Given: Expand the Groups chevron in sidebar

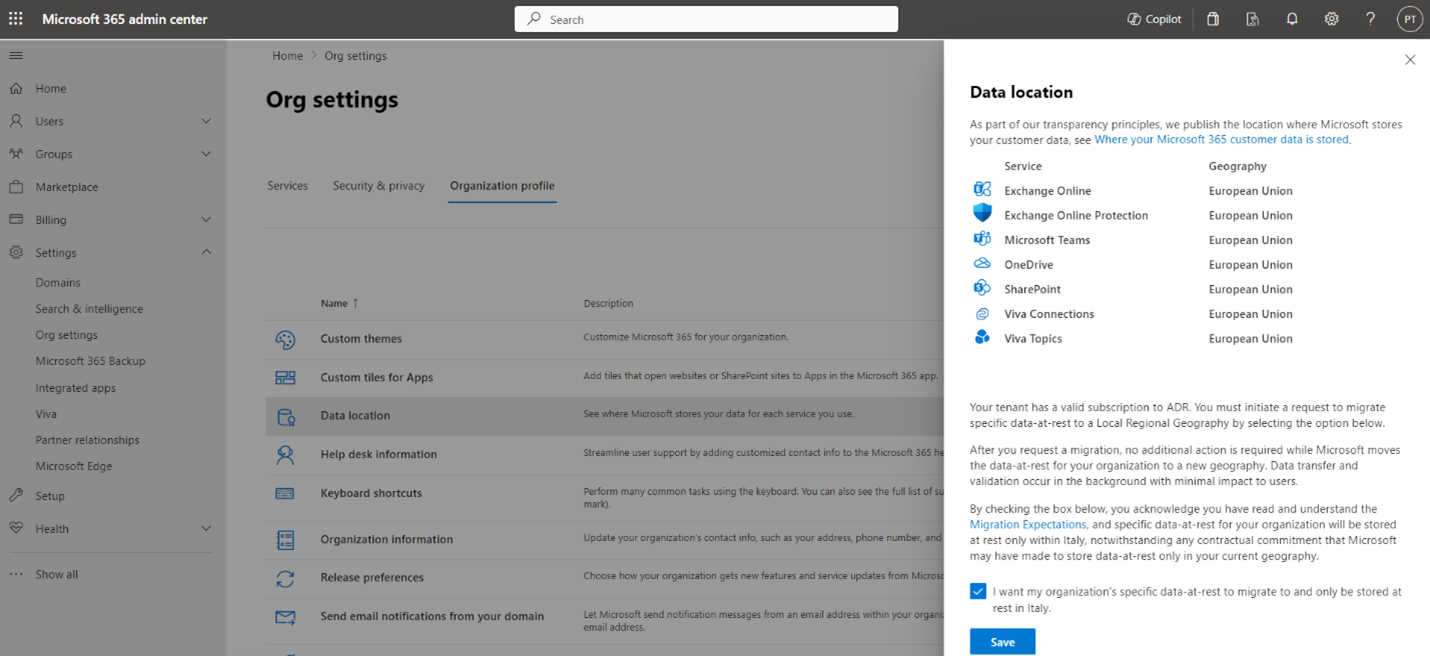Looking at the screenshot, I should (x=206, y=154).
